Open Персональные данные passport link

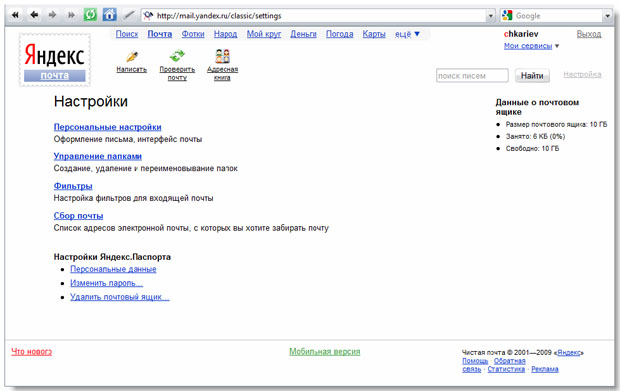click(x=113, y=269)
